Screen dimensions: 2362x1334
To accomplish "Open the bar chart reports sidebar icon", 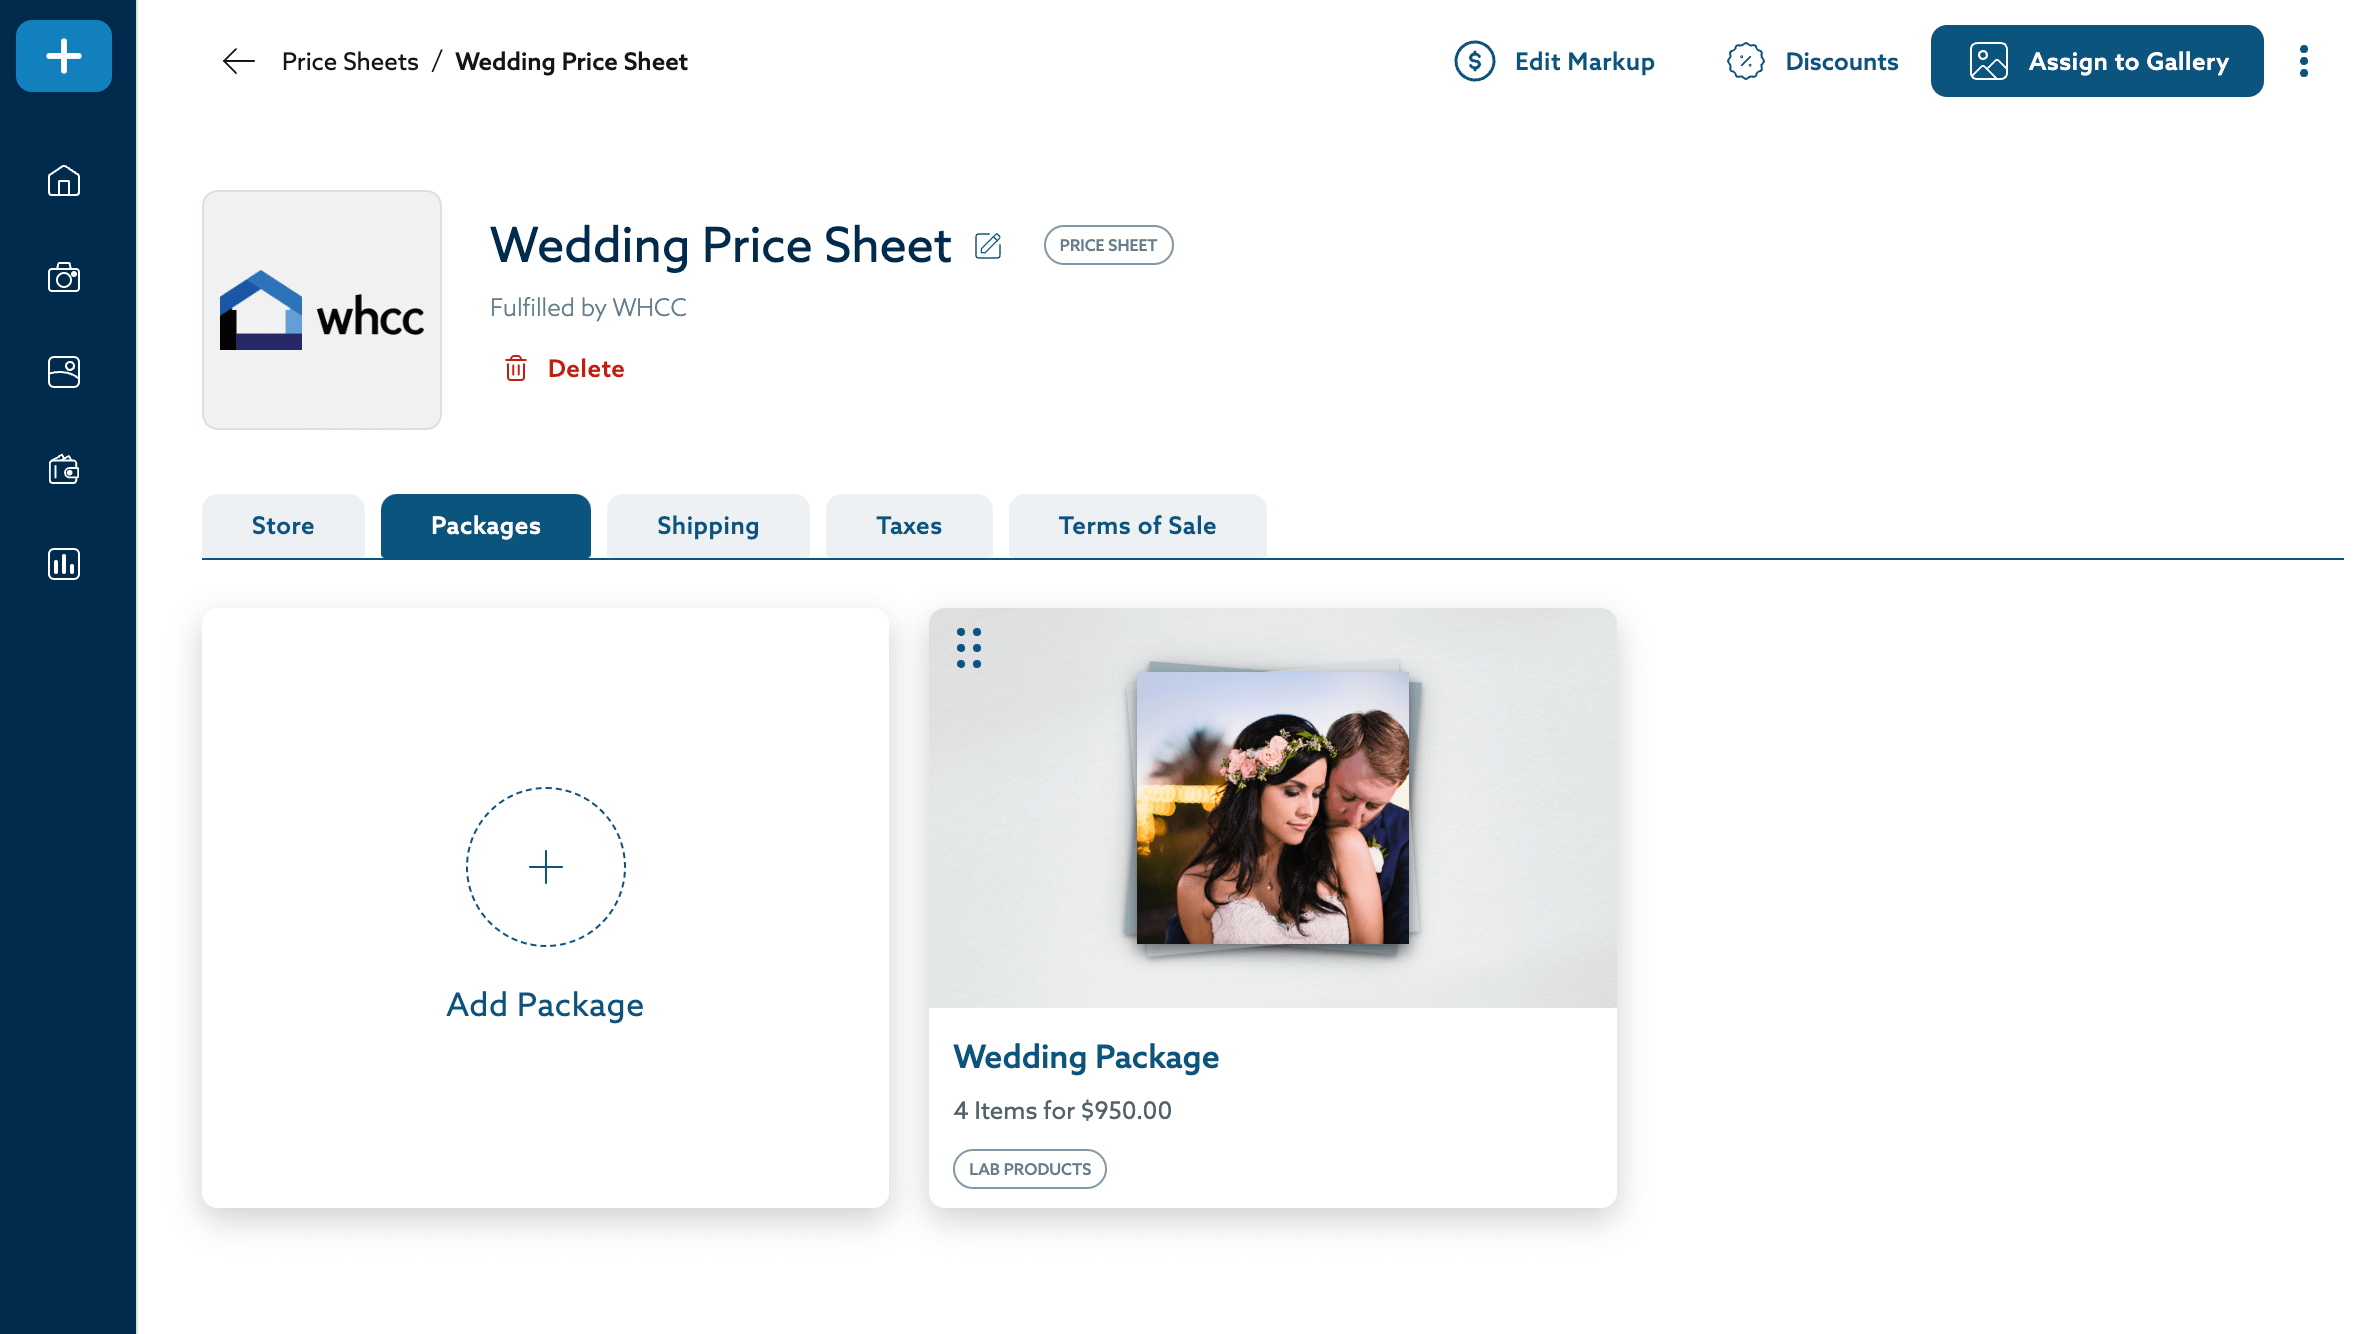I will tap(64, 564).
